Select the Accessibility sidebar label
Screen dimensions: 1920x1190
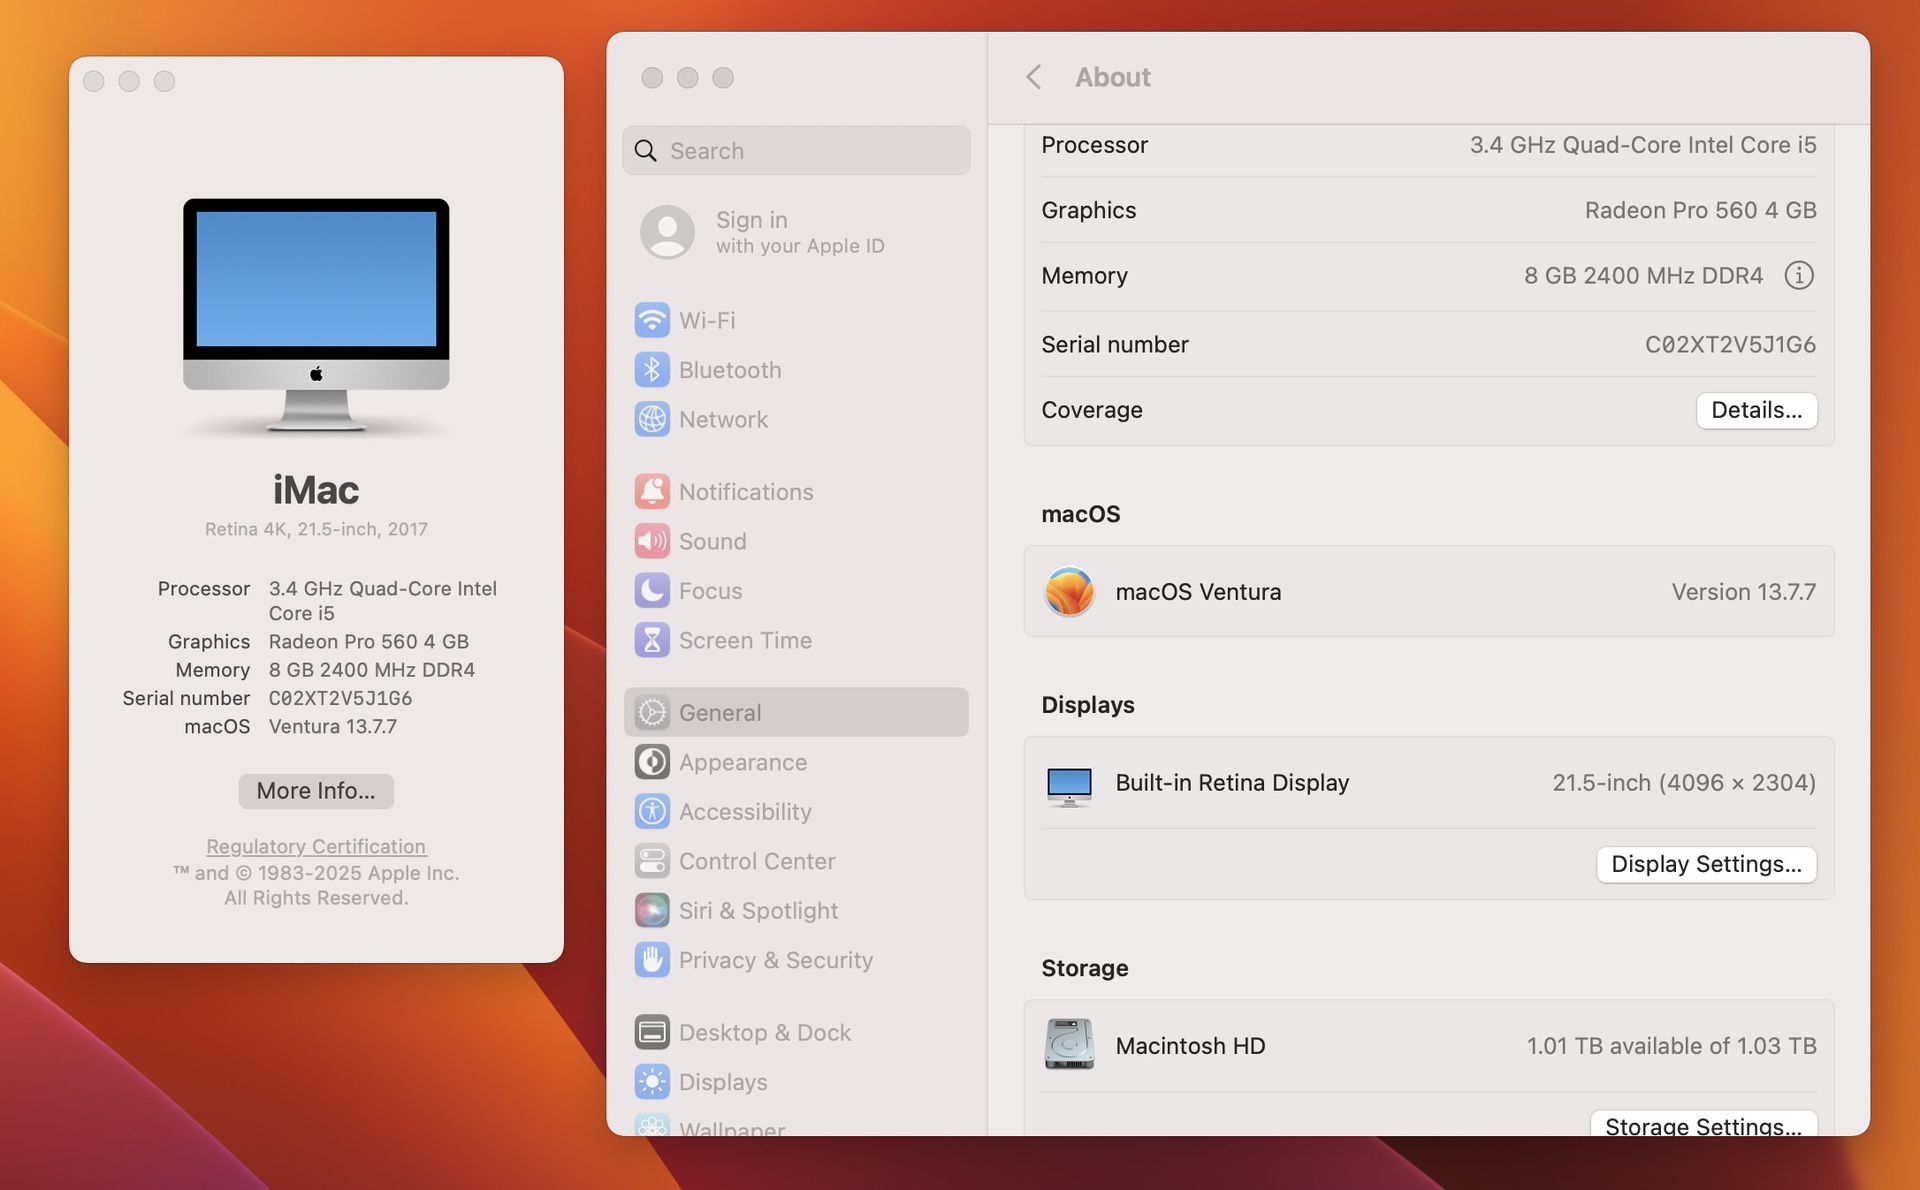tap(745, 812)
